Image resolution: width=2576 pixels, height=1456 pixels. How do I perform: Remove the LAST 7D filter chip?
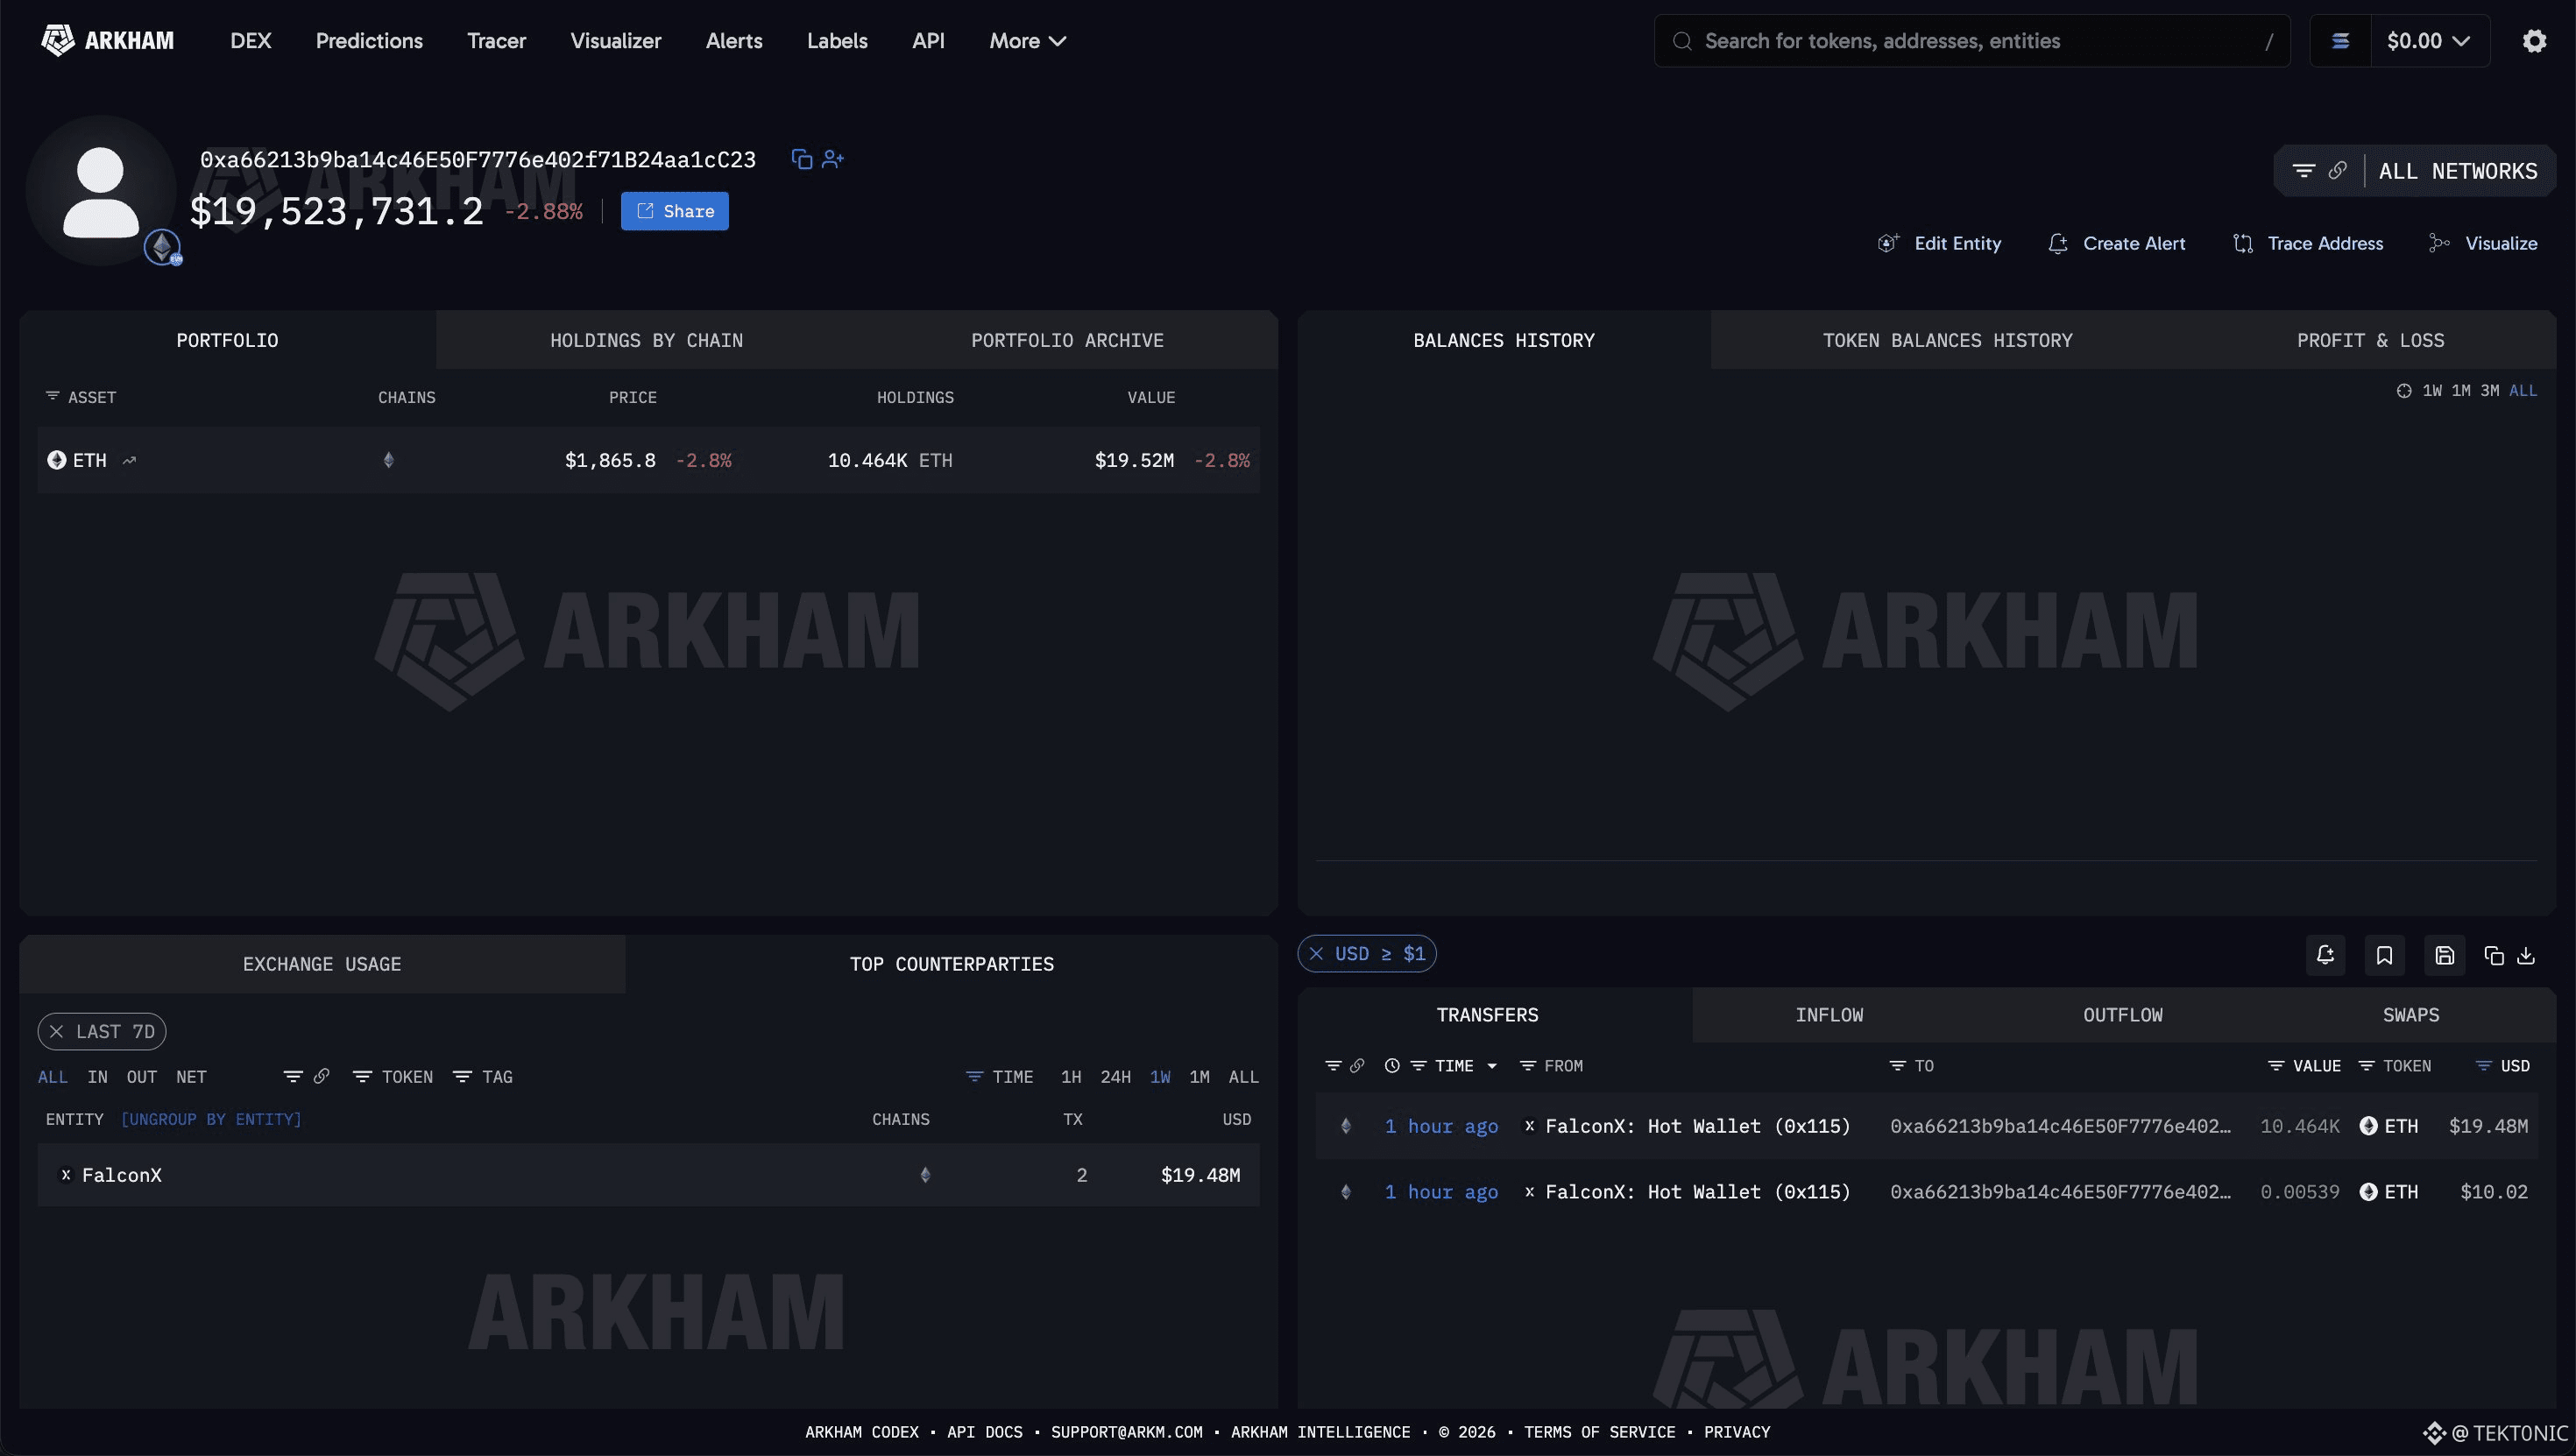[x=57, y=1032]
